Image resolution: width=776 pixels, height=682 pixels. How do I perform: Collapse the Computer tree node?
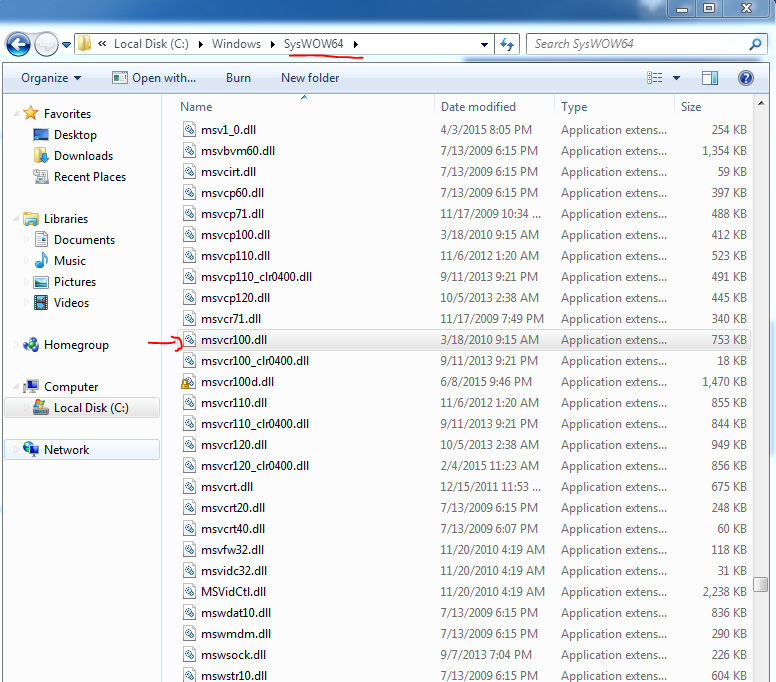coord(16,387)
